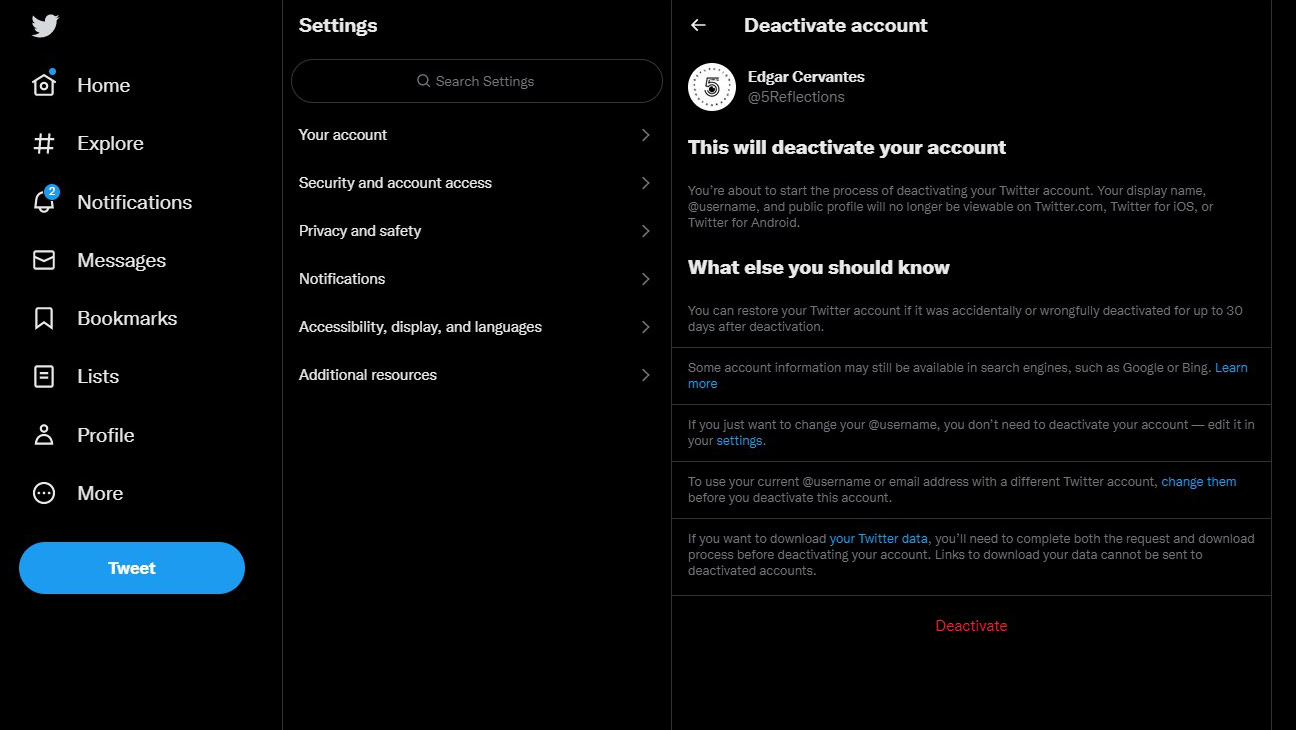Screen dimensions: 1296x730
Task: Click the Lists icon in sidebar
Action: [44, 377]
